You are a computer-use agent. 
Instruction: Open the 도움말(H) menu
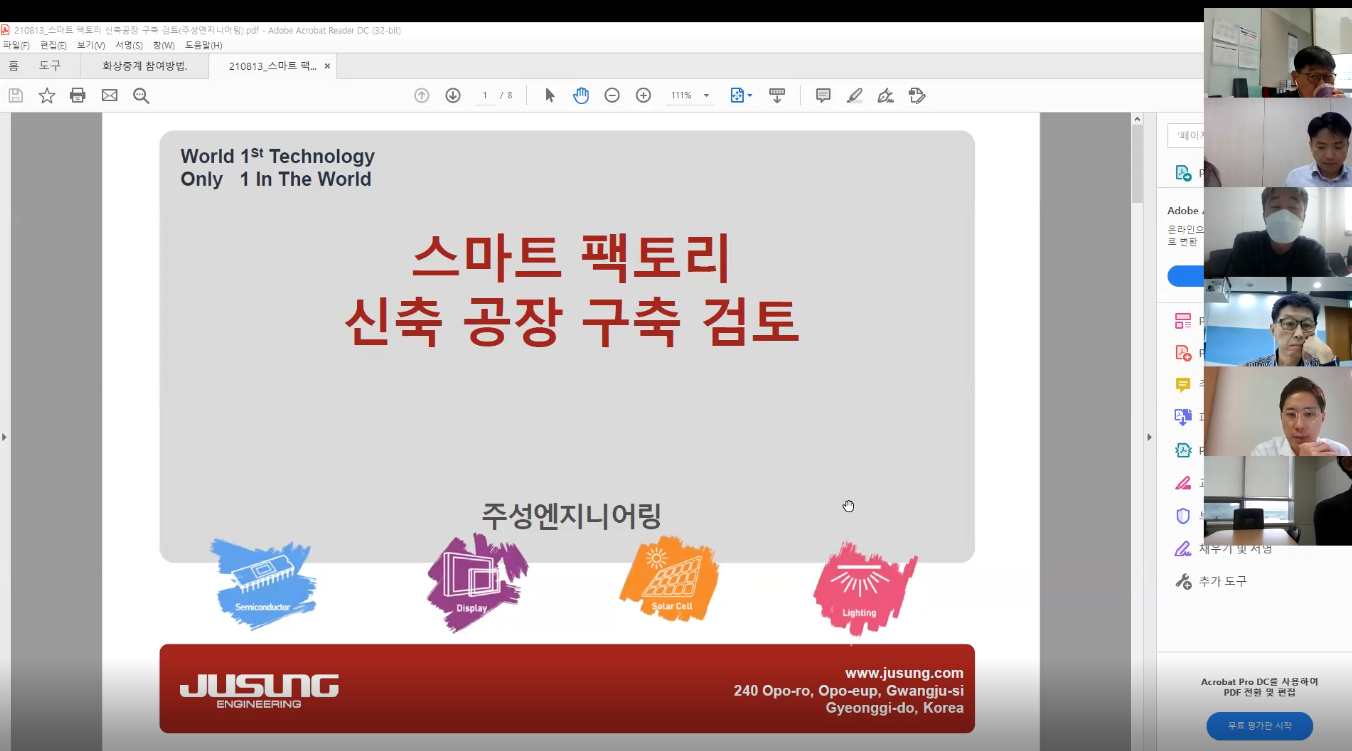tap(204, 45)
